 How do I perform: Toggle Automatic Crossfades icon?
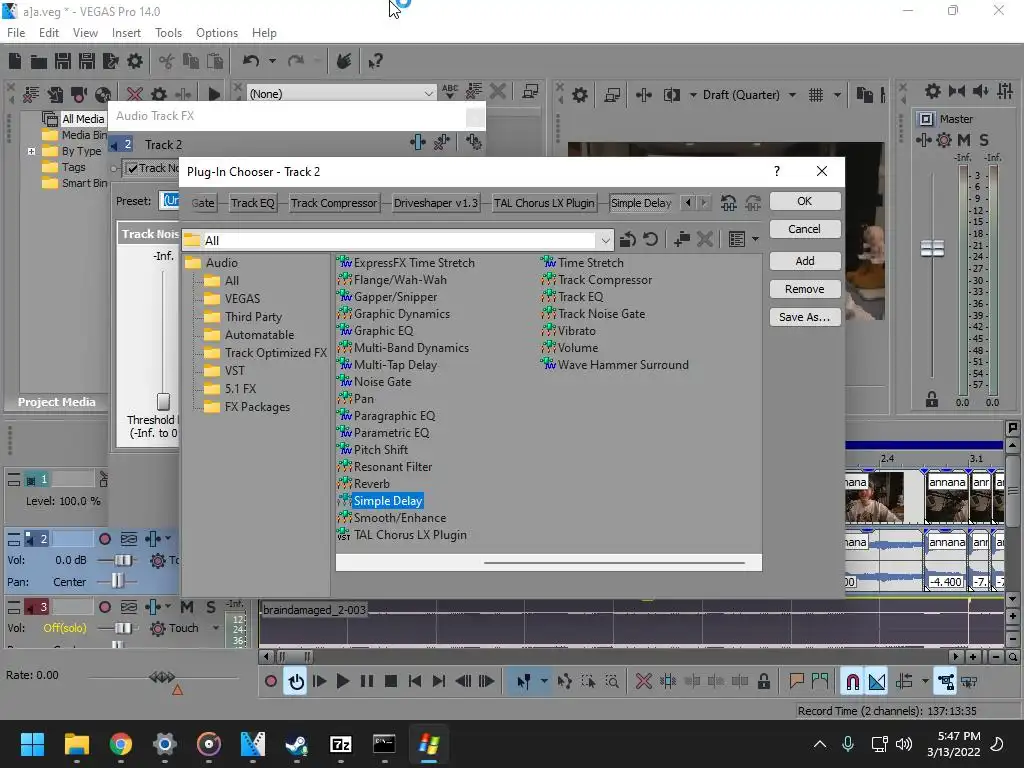877,682
